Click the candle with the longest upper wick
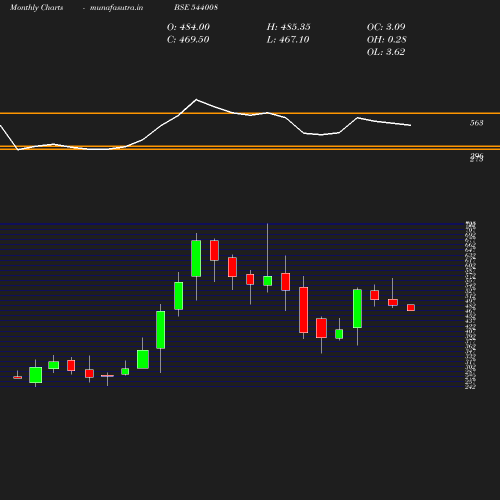500x500 pixels. pos(267,281)
